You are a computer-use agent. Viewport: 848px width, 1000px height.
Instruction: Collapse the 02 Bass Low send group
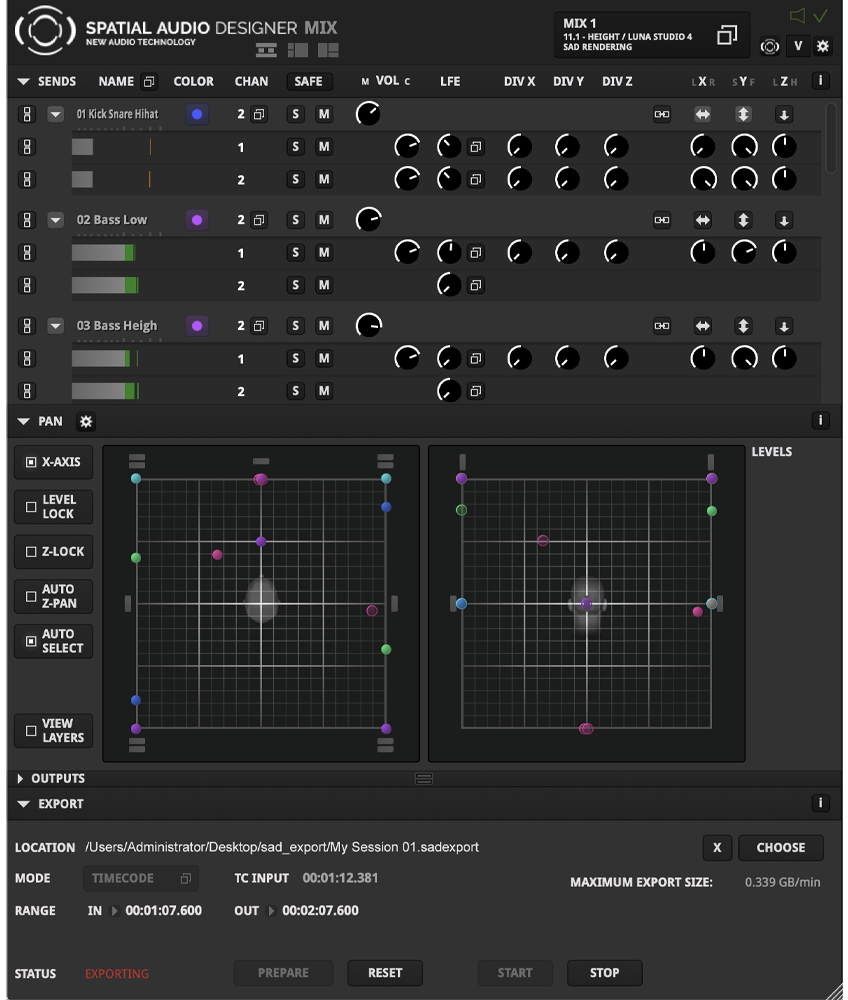pos(56,220)
